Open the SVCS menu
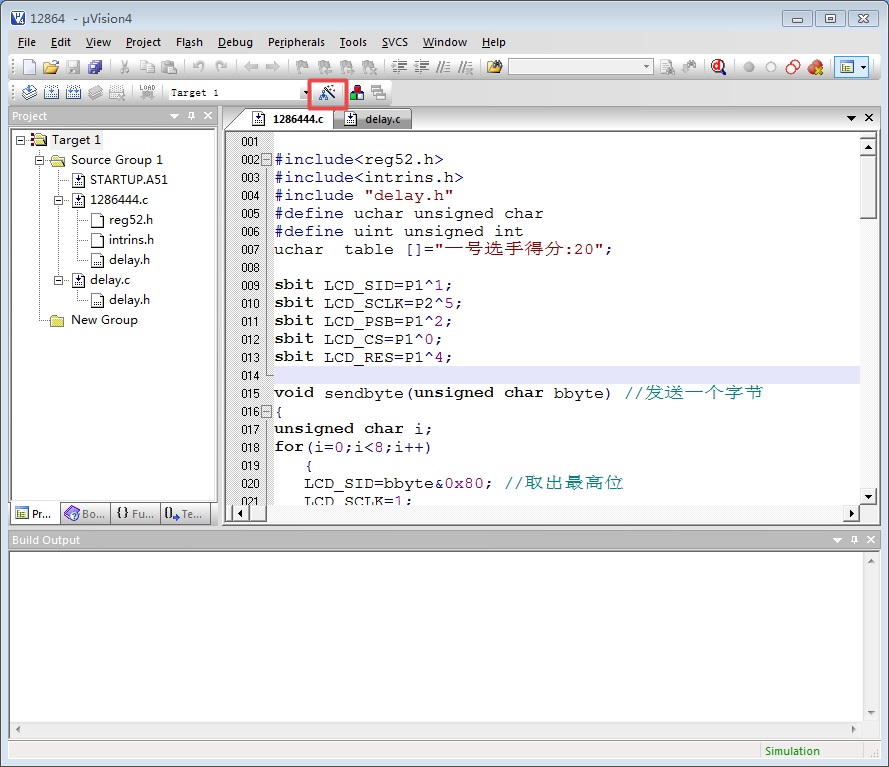The image size is (889, 767). coord(395,42)
